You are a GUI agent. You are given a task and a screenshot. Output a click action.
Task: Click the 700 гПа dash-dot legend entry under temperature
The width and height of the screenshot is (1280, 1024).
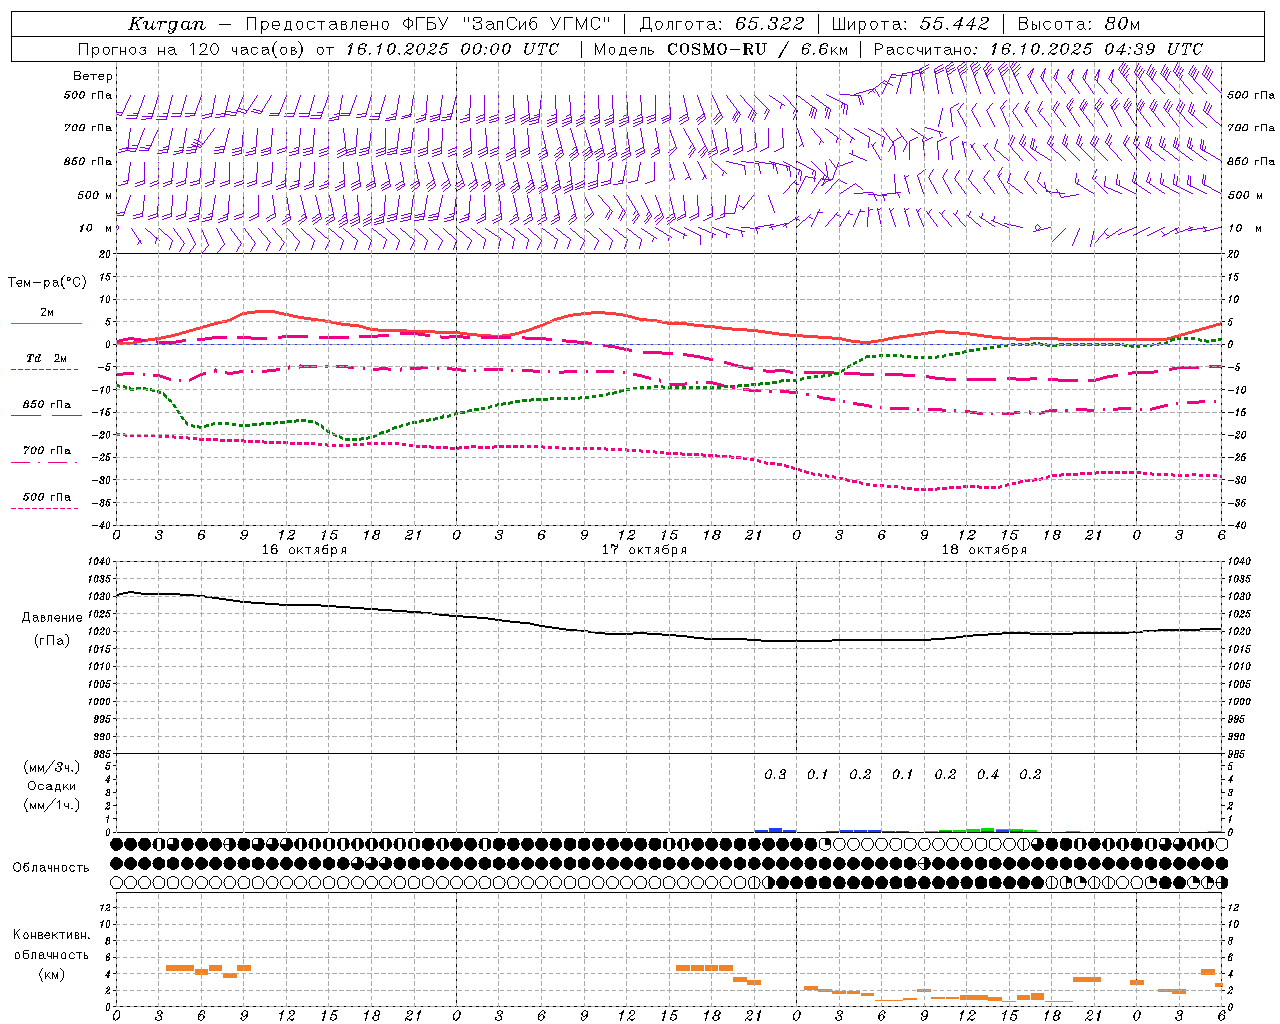(46, 454)
